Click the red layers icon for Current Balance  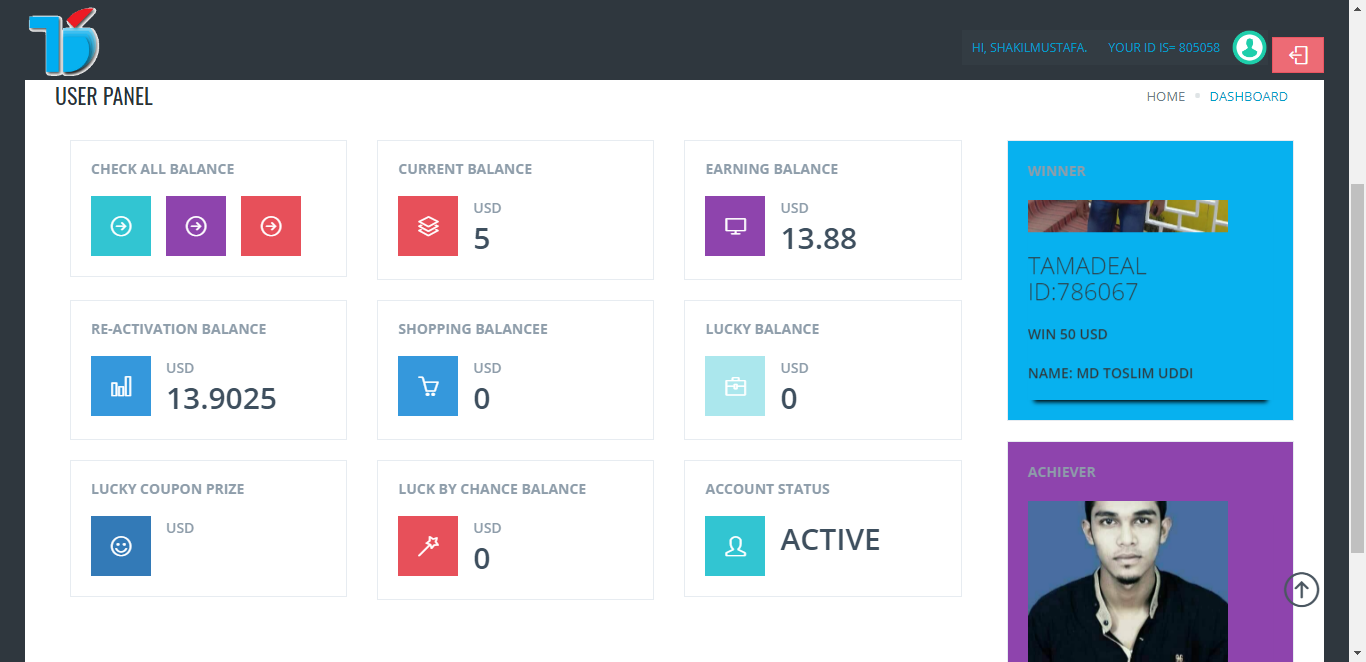pos(428,226)
